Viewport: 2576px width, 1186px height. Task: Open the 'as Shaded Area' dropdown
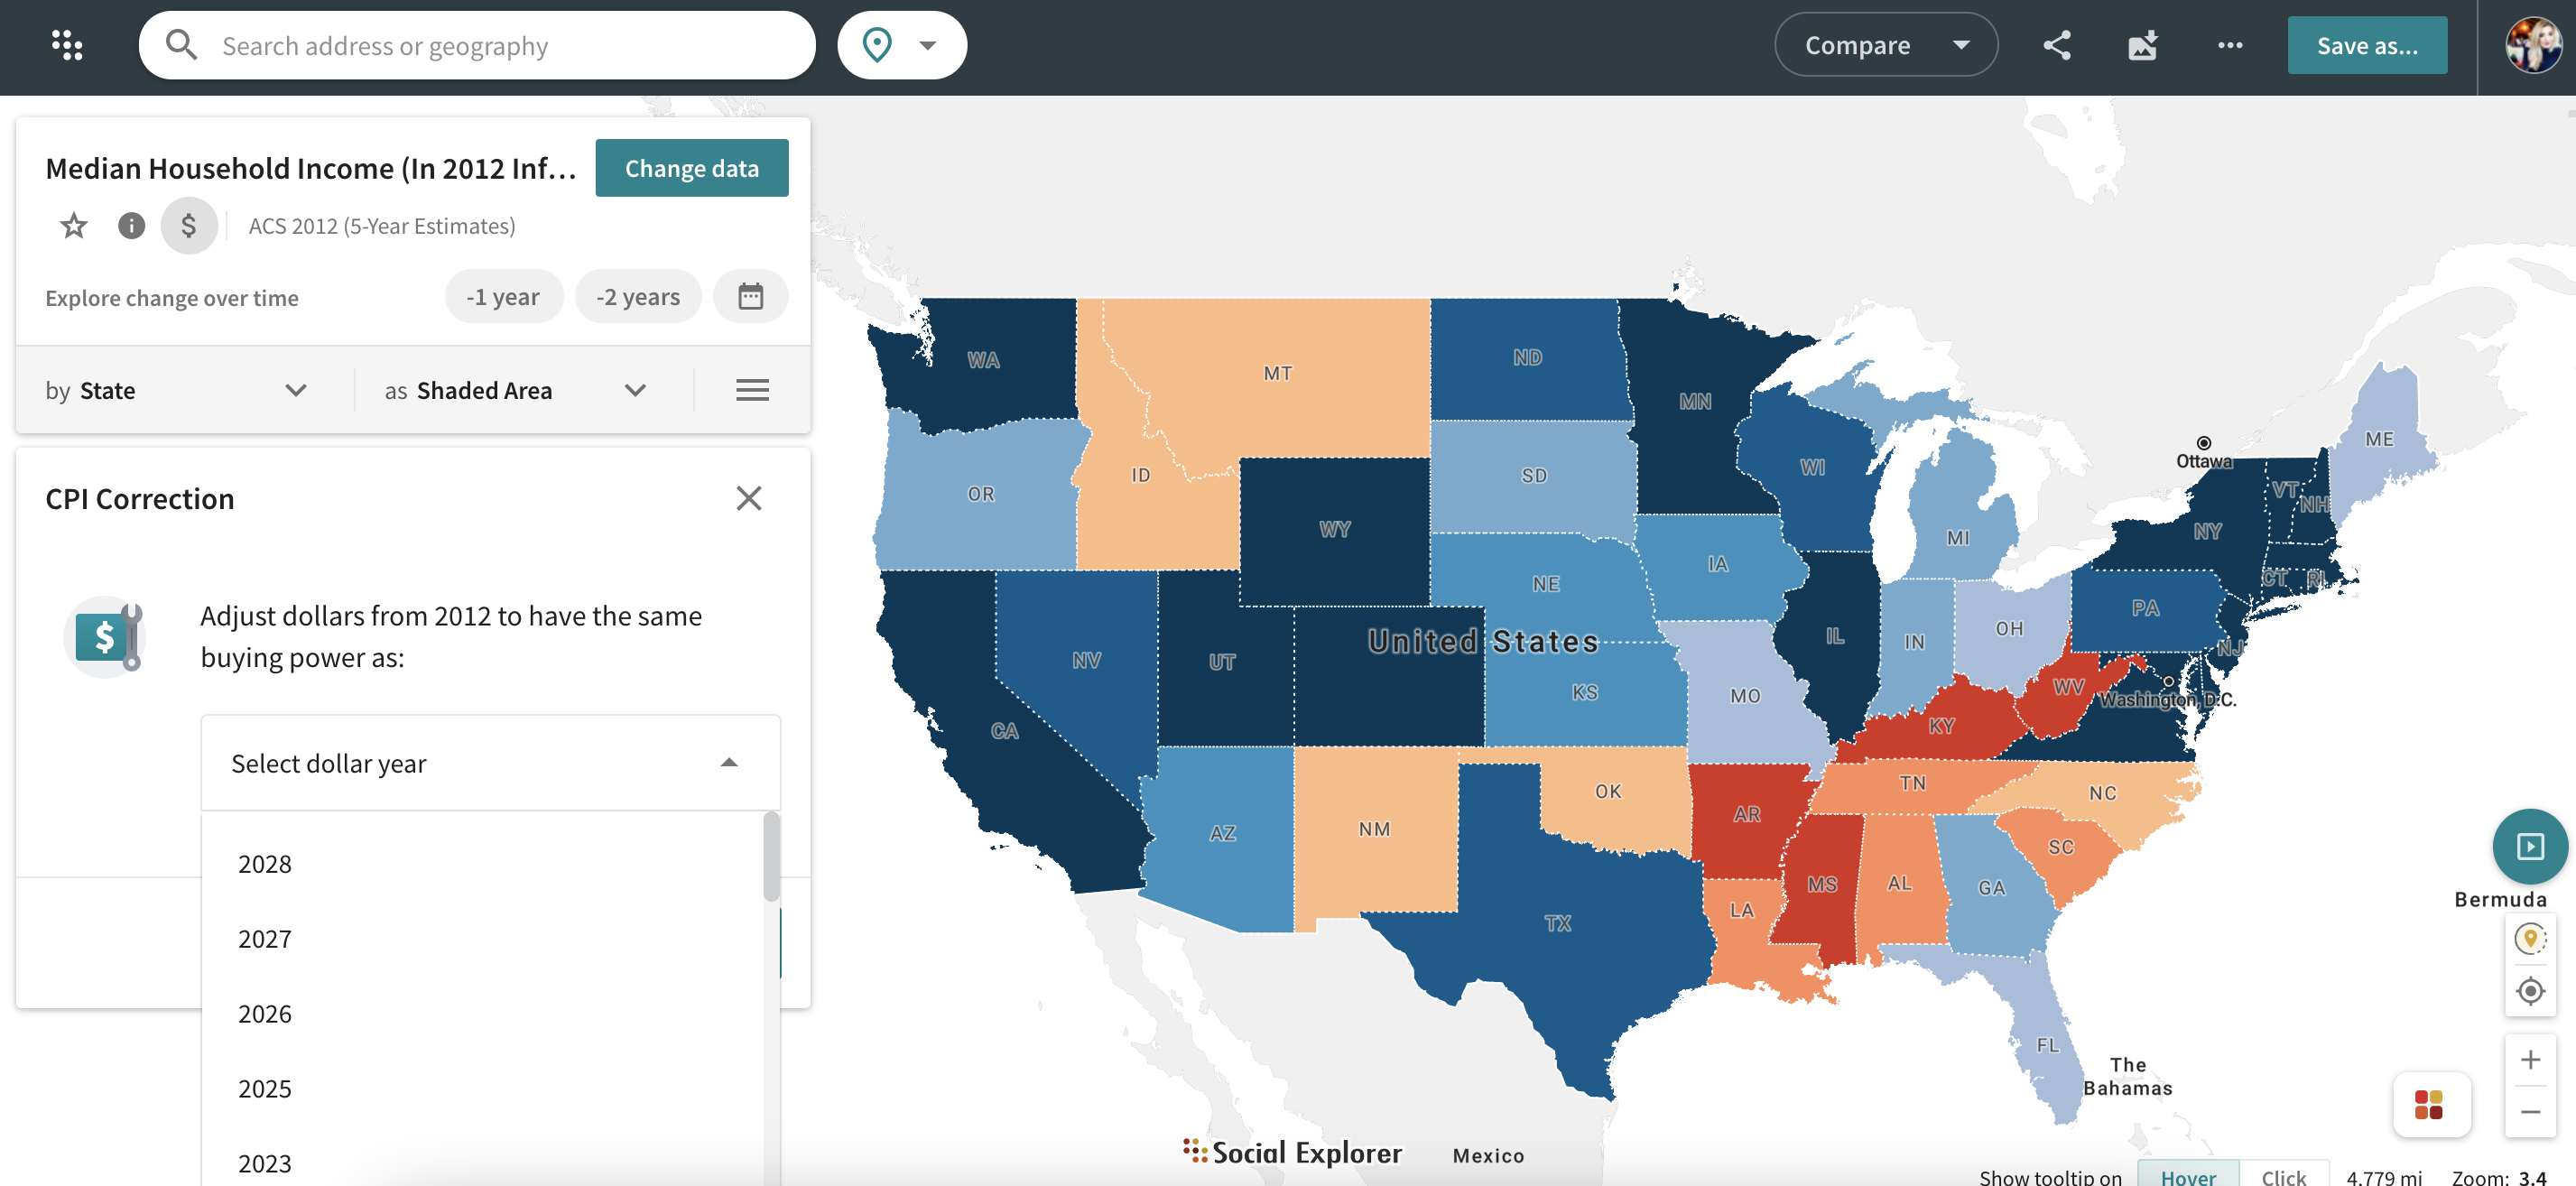tap(515, 390)
